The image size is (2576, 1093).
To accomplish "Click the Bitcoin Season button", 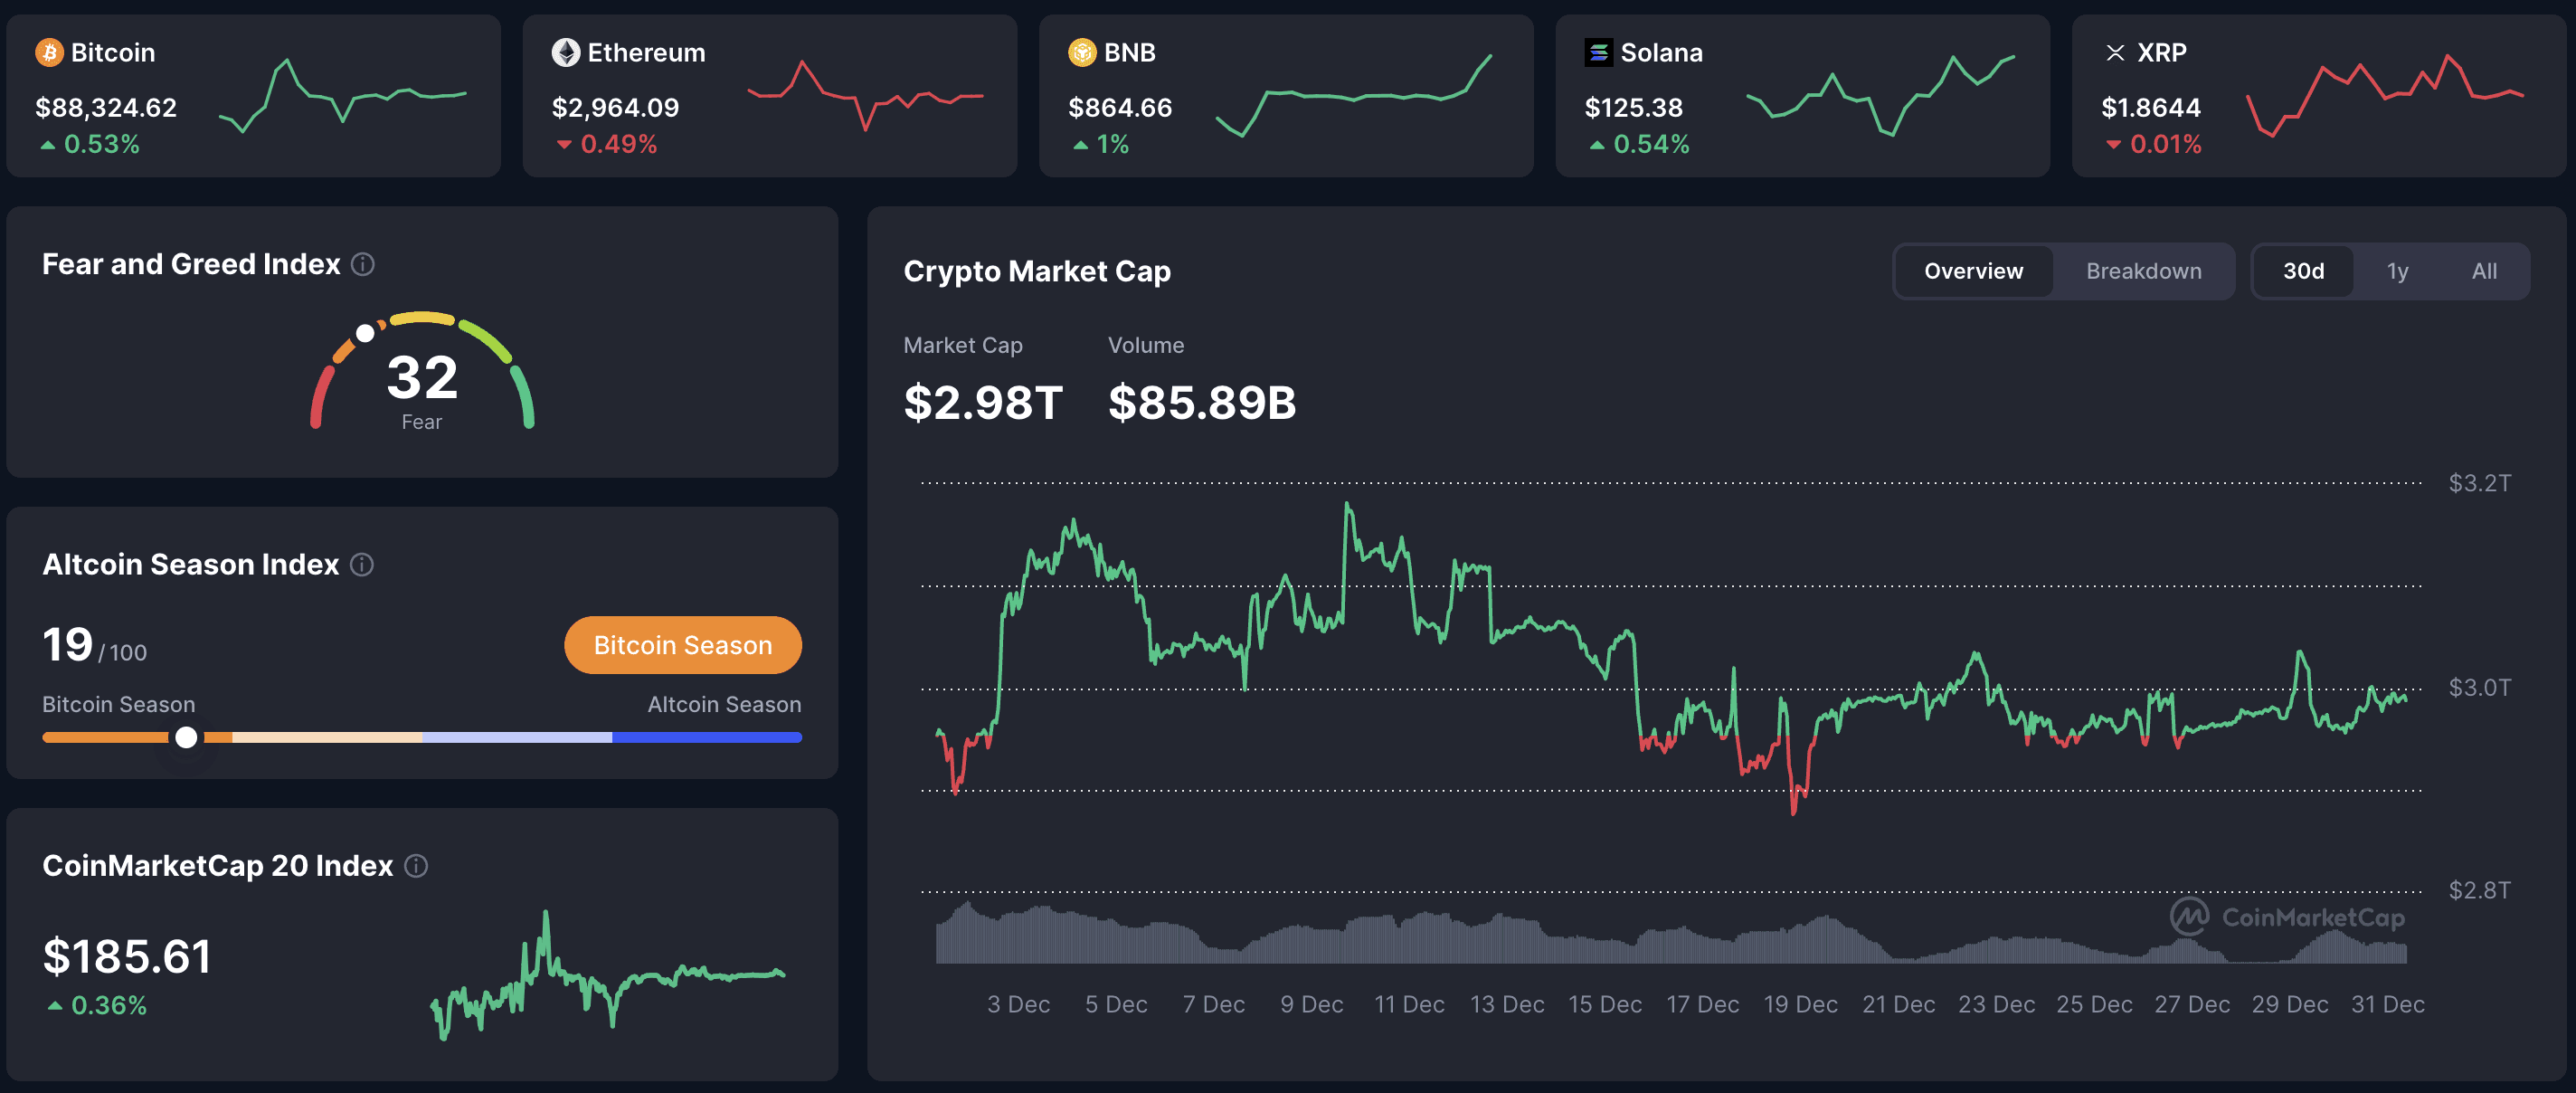I will tap(683, 645).
